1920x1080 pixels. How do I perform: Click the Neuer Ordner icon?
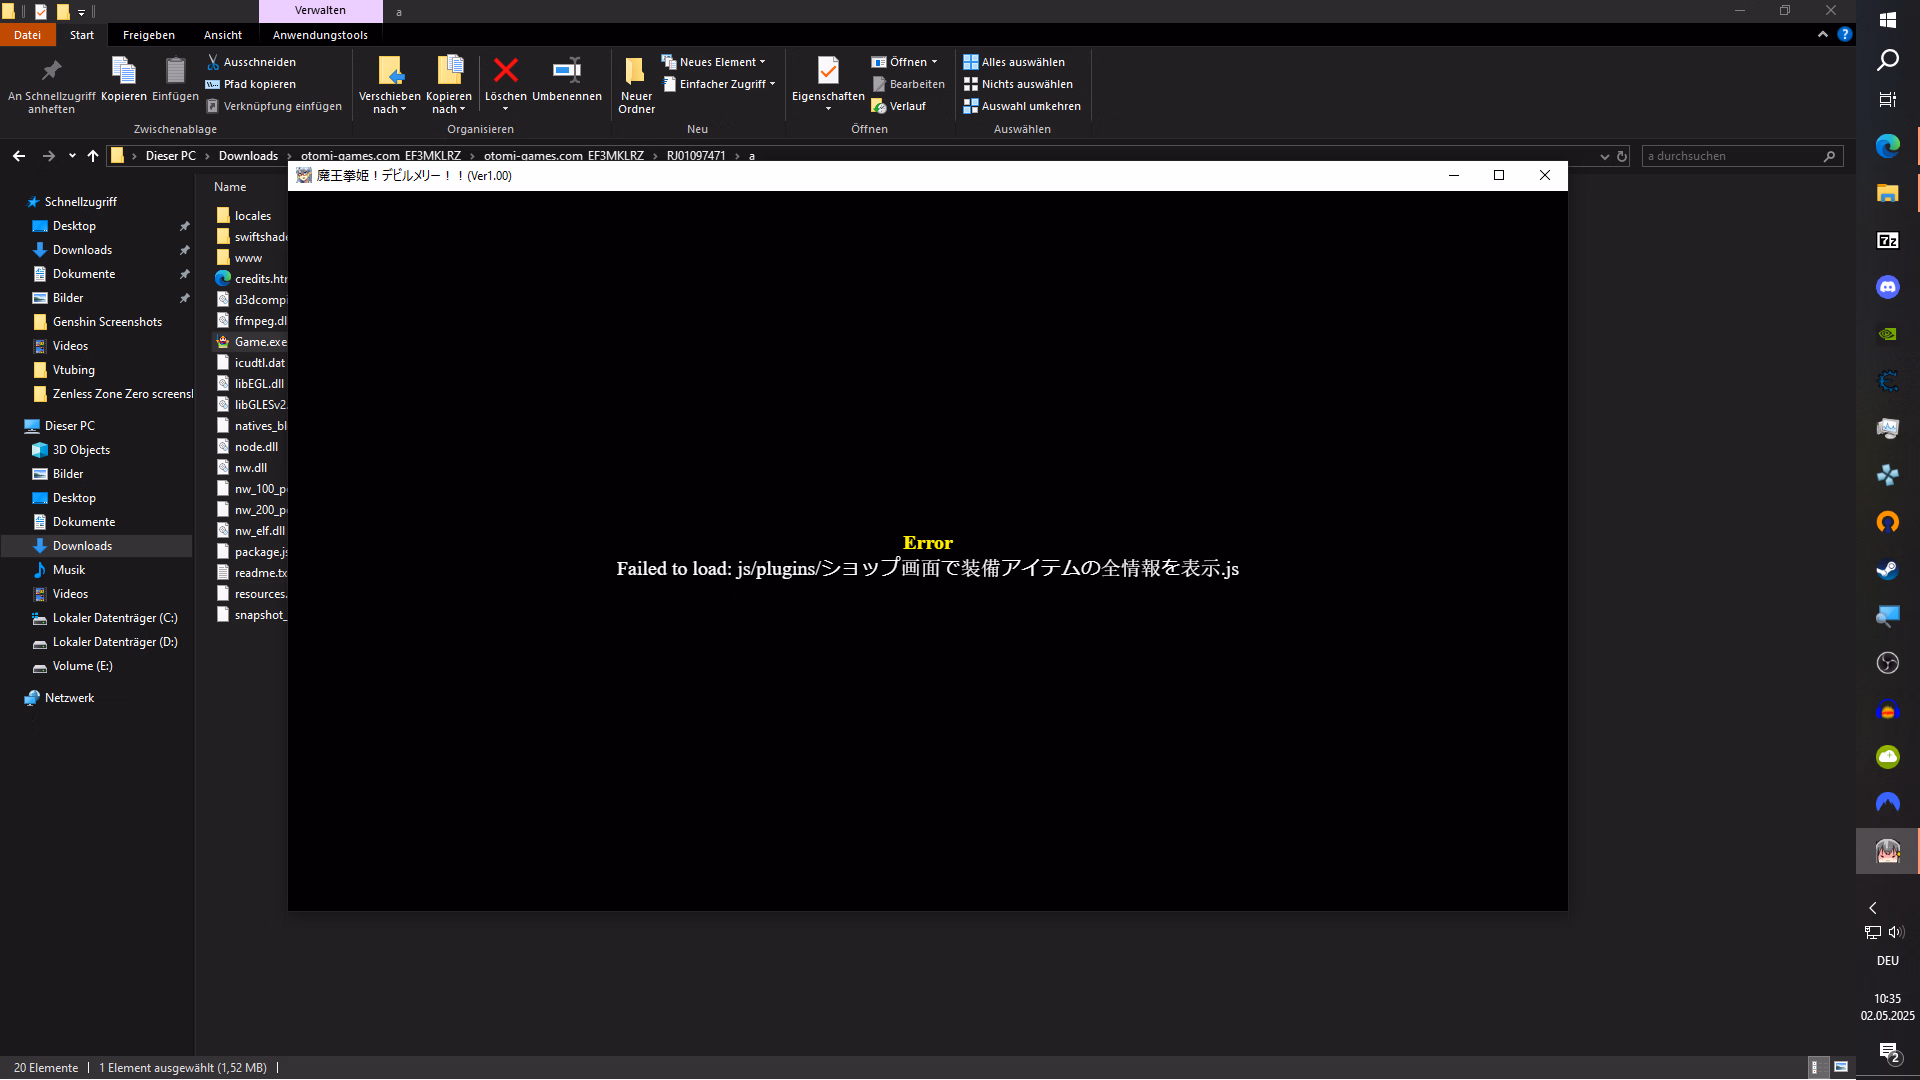click(635, 71)
